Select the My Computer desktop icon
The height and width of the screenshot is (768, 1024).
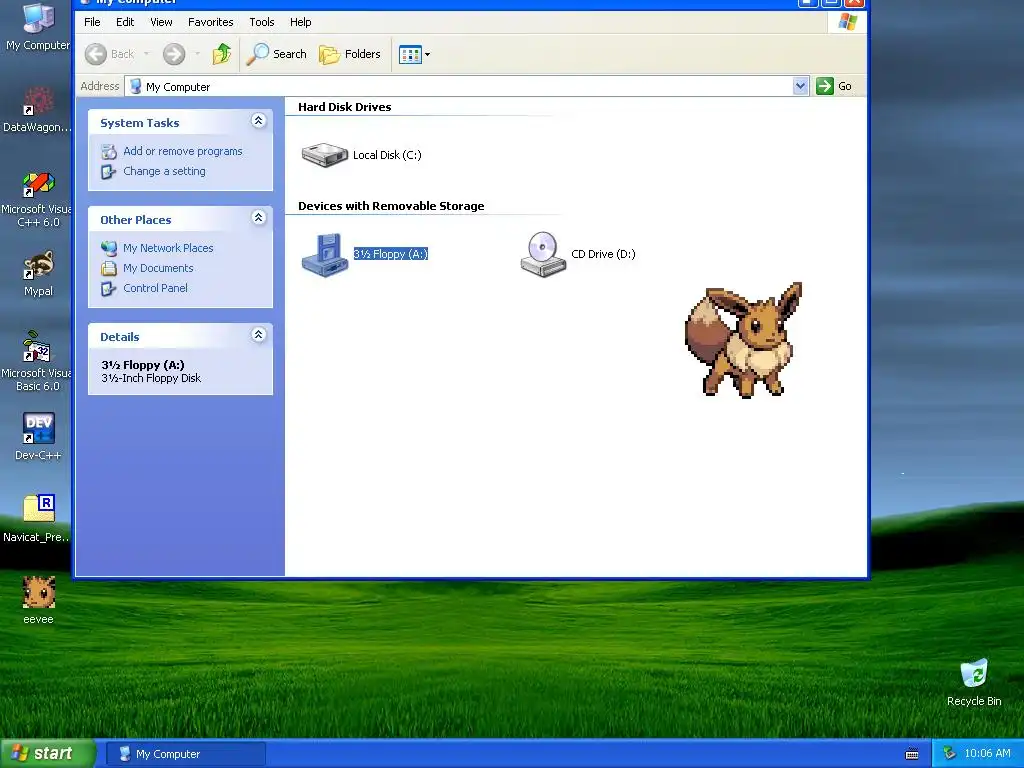point(38,27)
